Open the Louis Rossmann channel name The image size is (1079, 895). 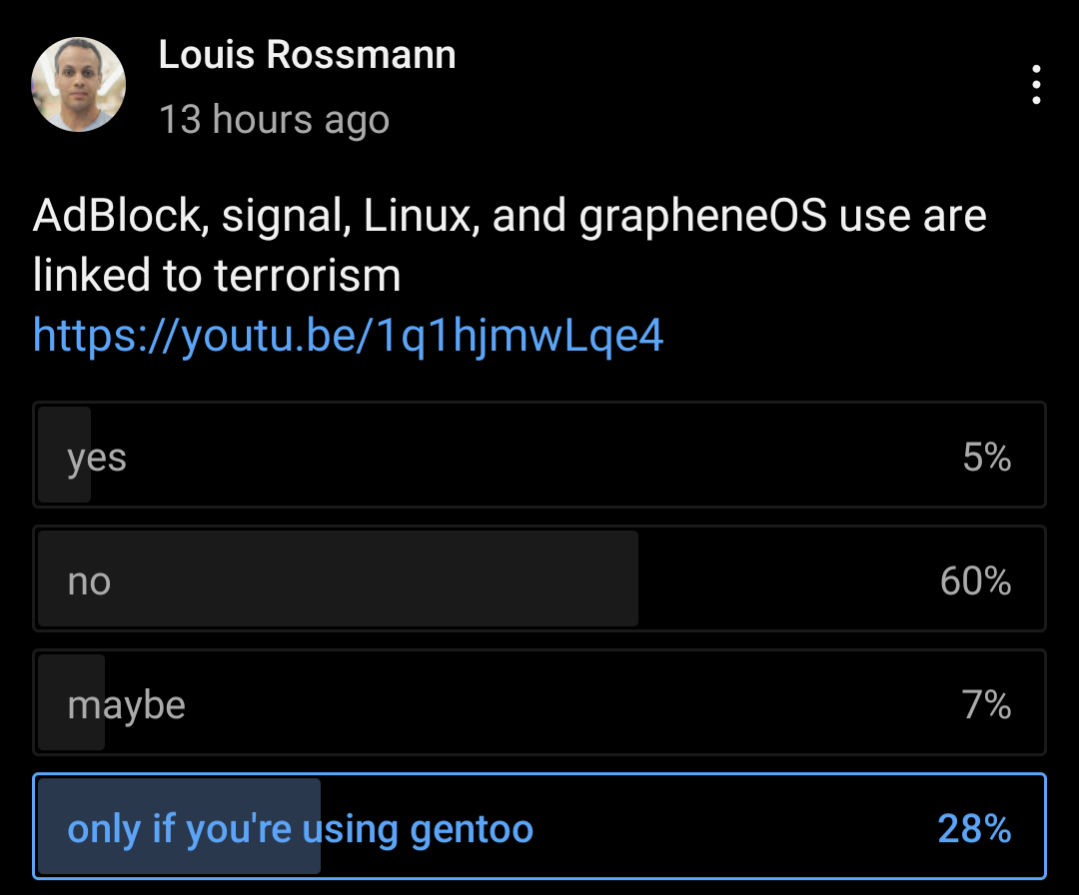(x=307, y=54)
